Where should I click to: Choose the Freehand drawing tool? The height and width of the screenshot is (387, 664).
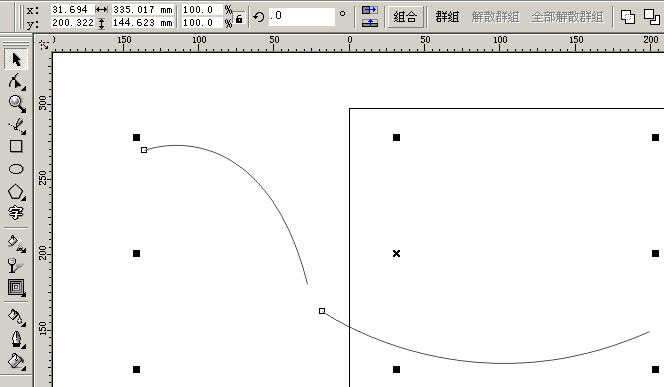(x=16, y=125)
